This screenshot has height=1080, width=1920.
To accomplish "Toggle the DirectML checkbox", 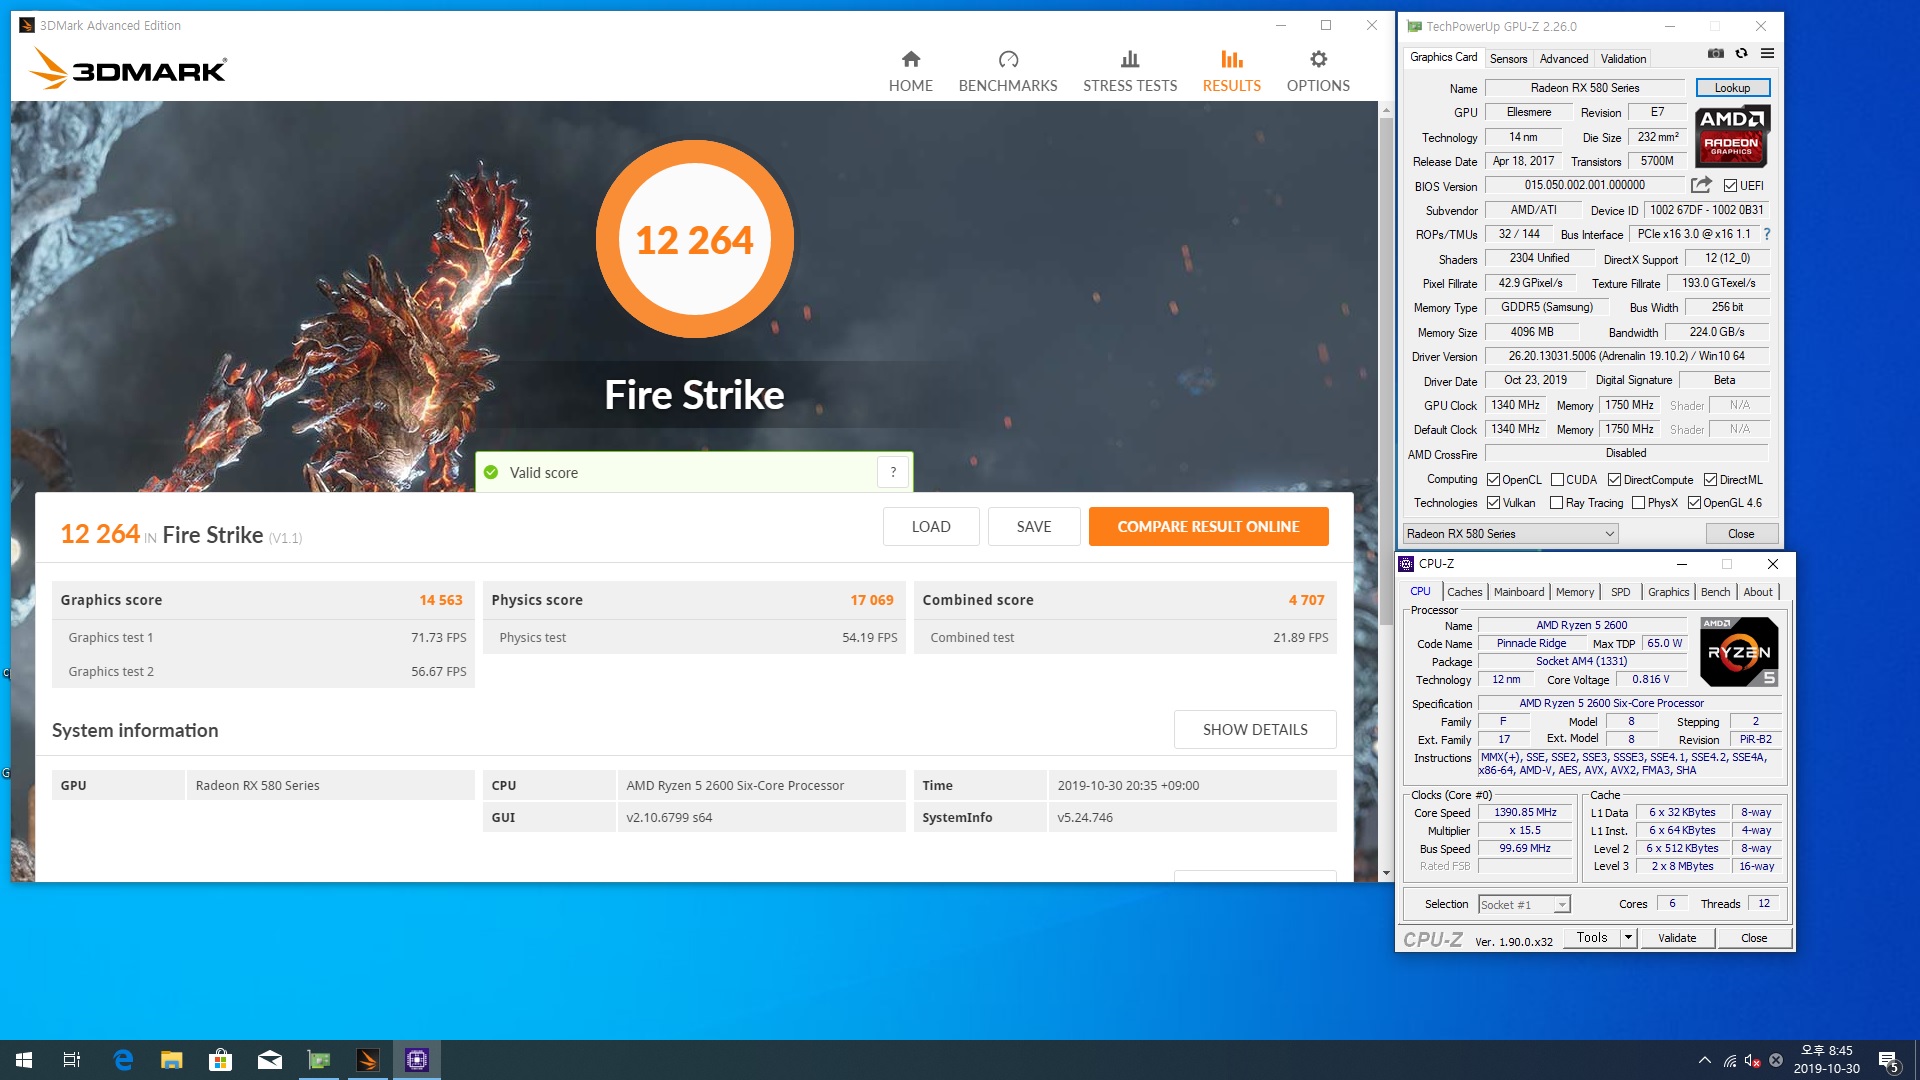I will point(1710,480).
